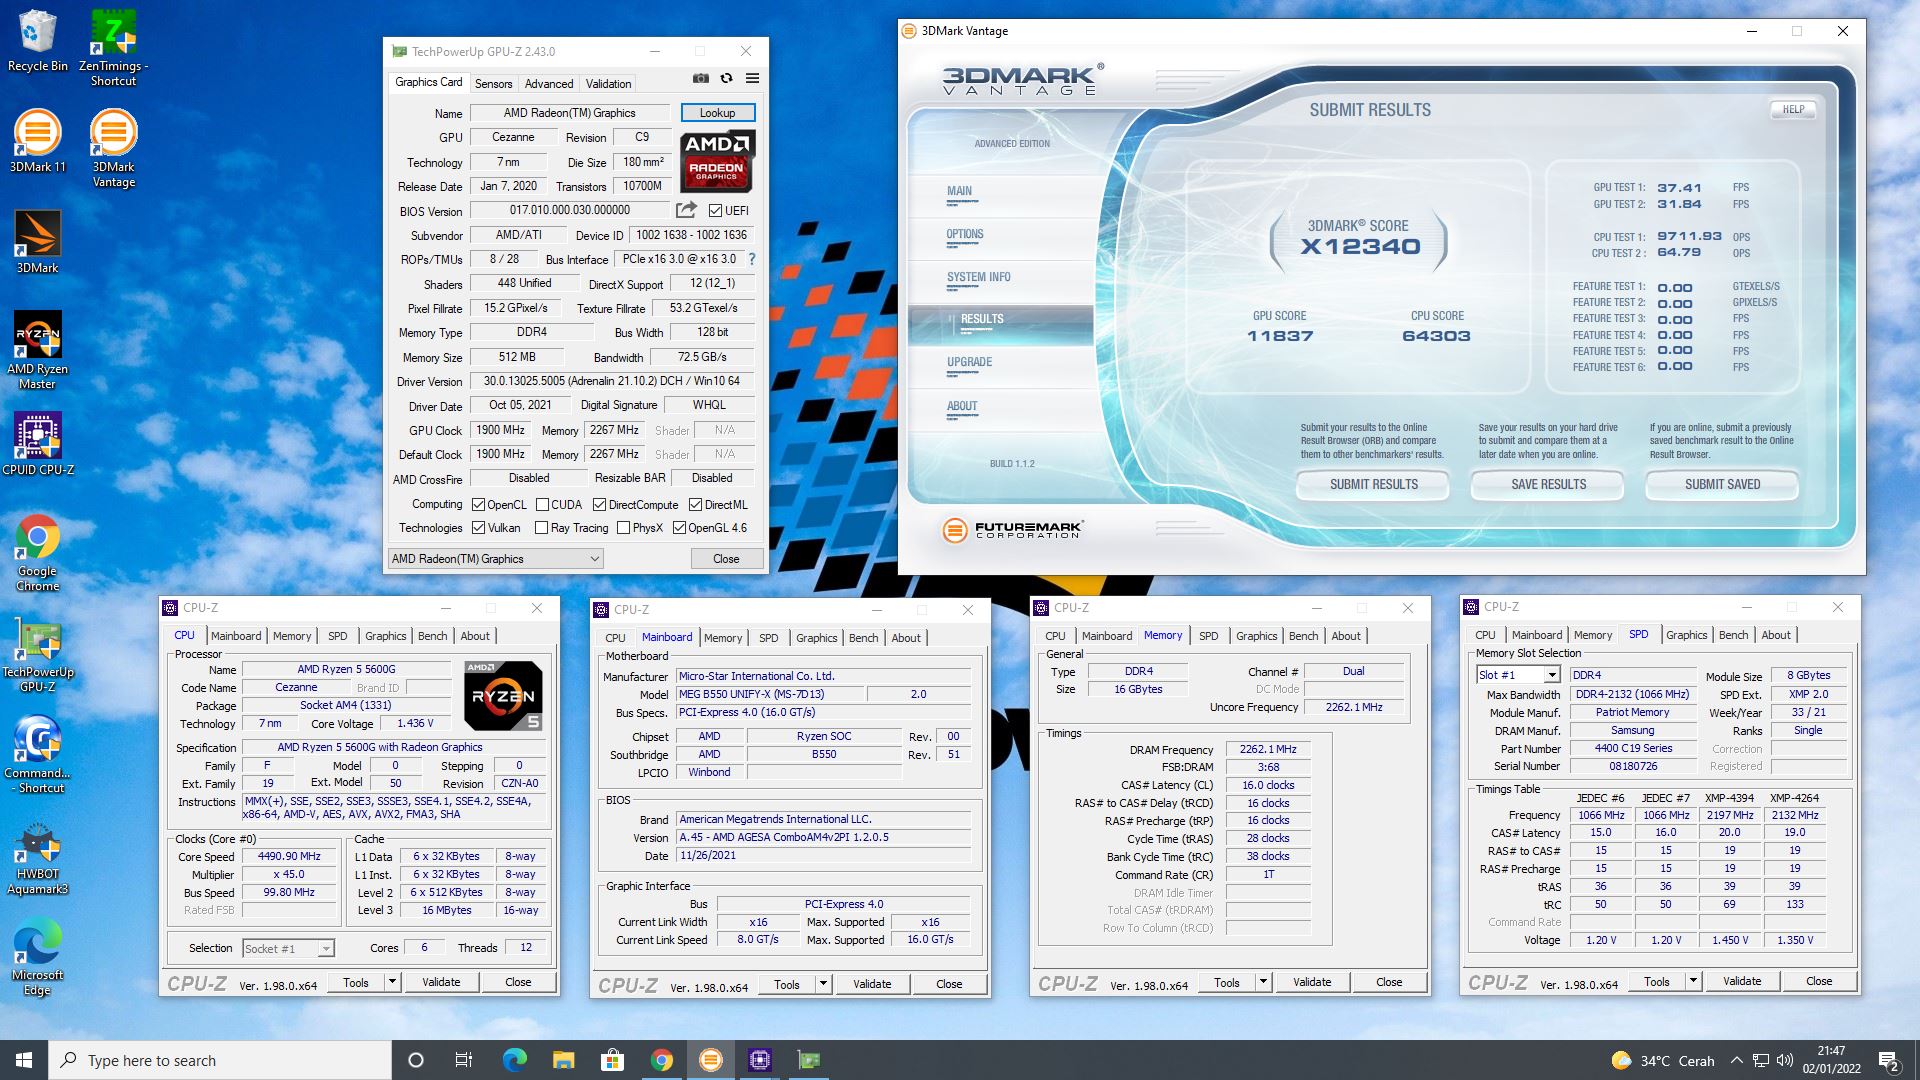Open the Graphics tab in CPU-Z Memory window
The height and width of the screenshot is (1080, 1920).
coord(1256,636)
